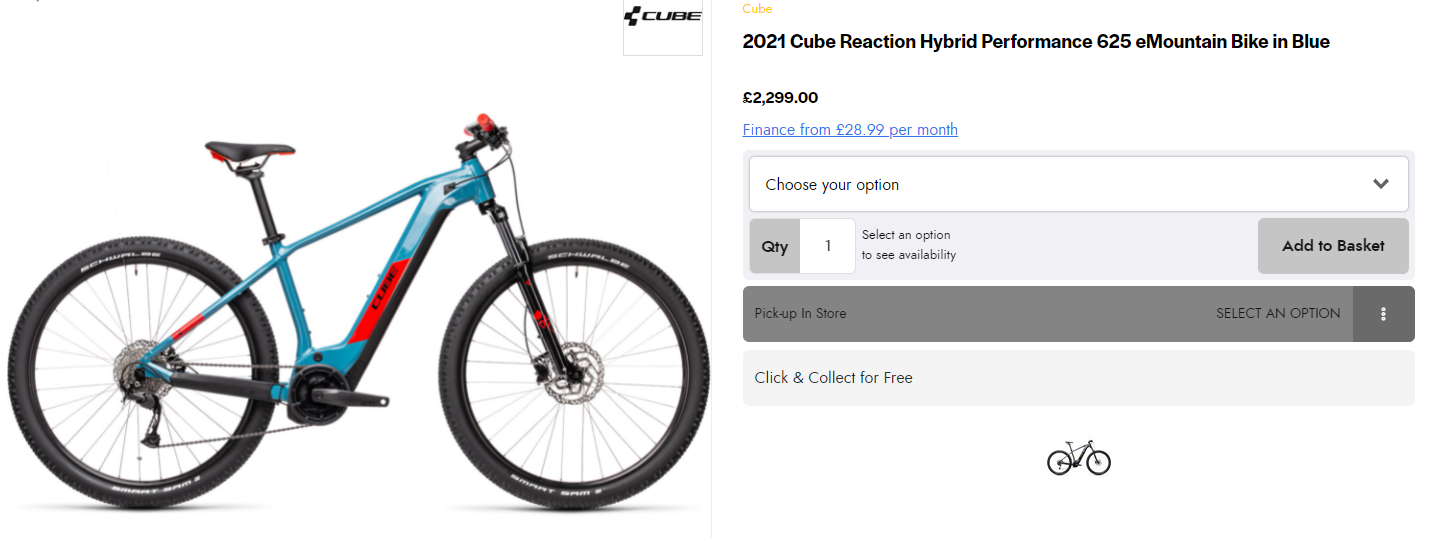Open the three-dot pick-up options menu
Image resolution: width=1453 pixels, height=538 pixels.
click(1383, 314)
